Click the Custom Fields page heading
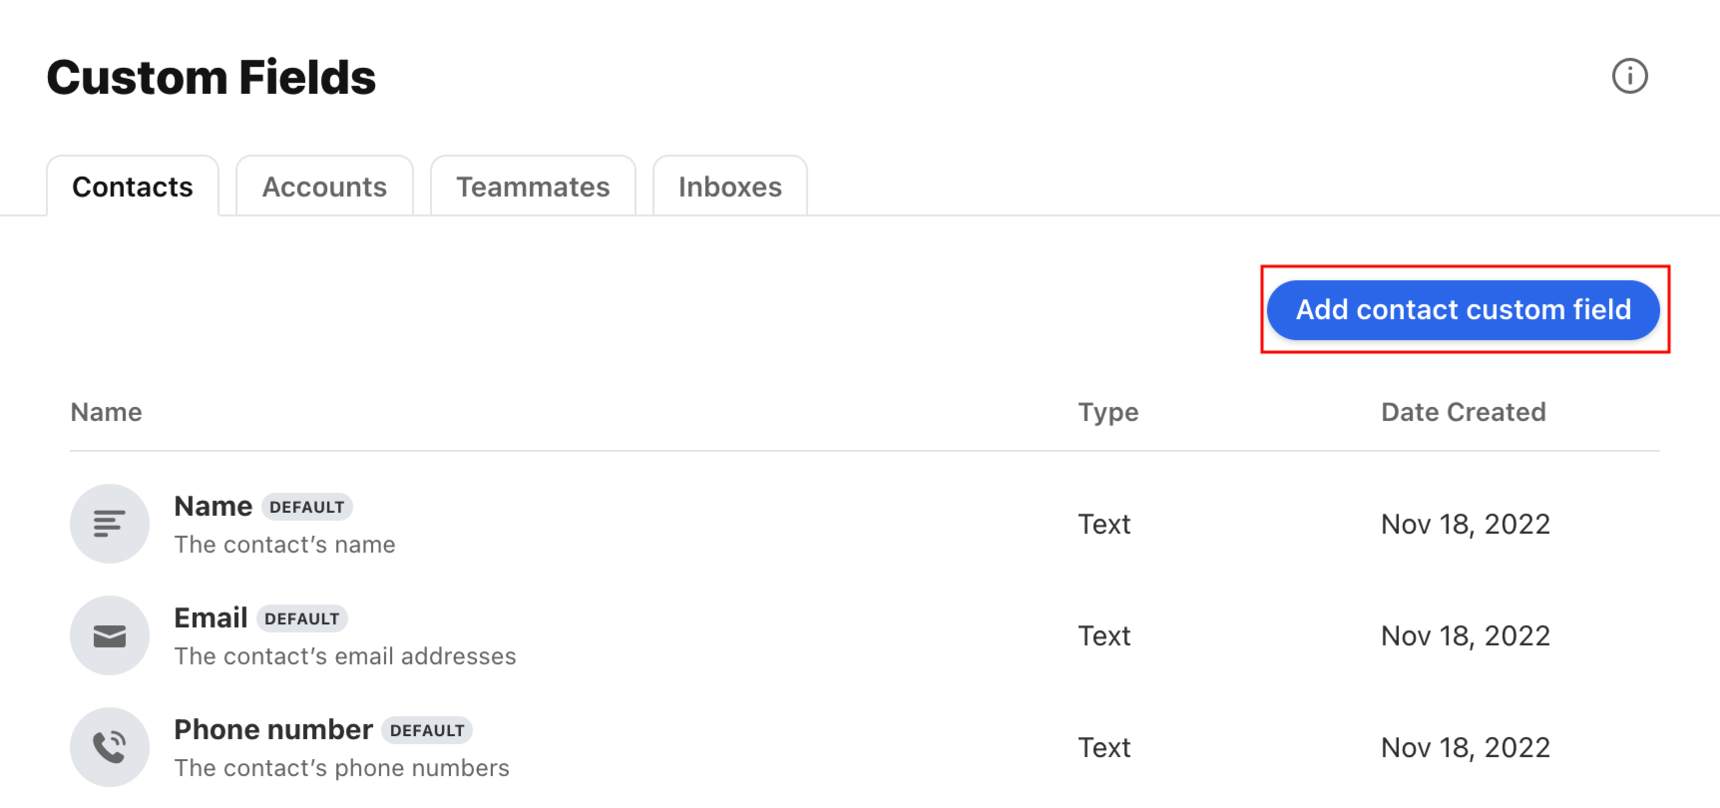This screenshot has height=808, width=1720. 211,77
